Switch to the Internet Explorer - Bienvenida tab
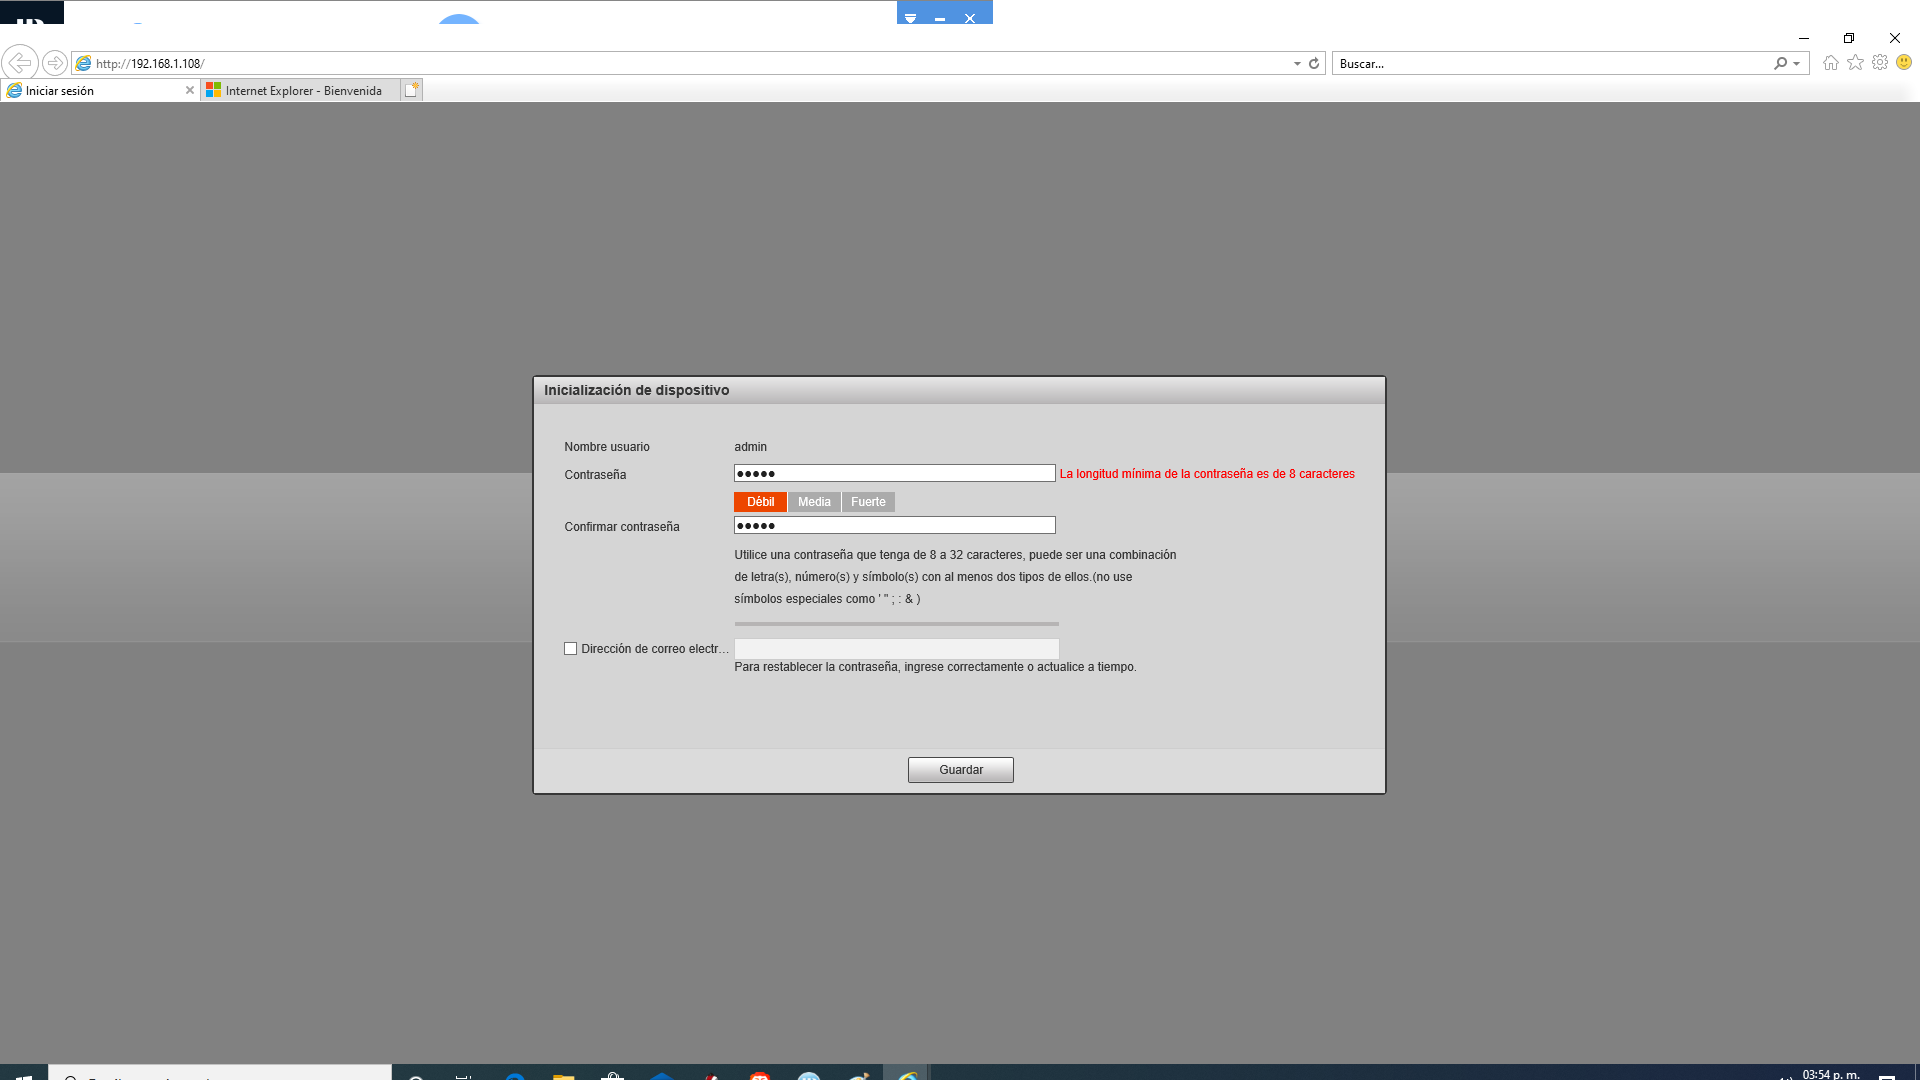1920x1080 pixels. (x=300, y=91)
